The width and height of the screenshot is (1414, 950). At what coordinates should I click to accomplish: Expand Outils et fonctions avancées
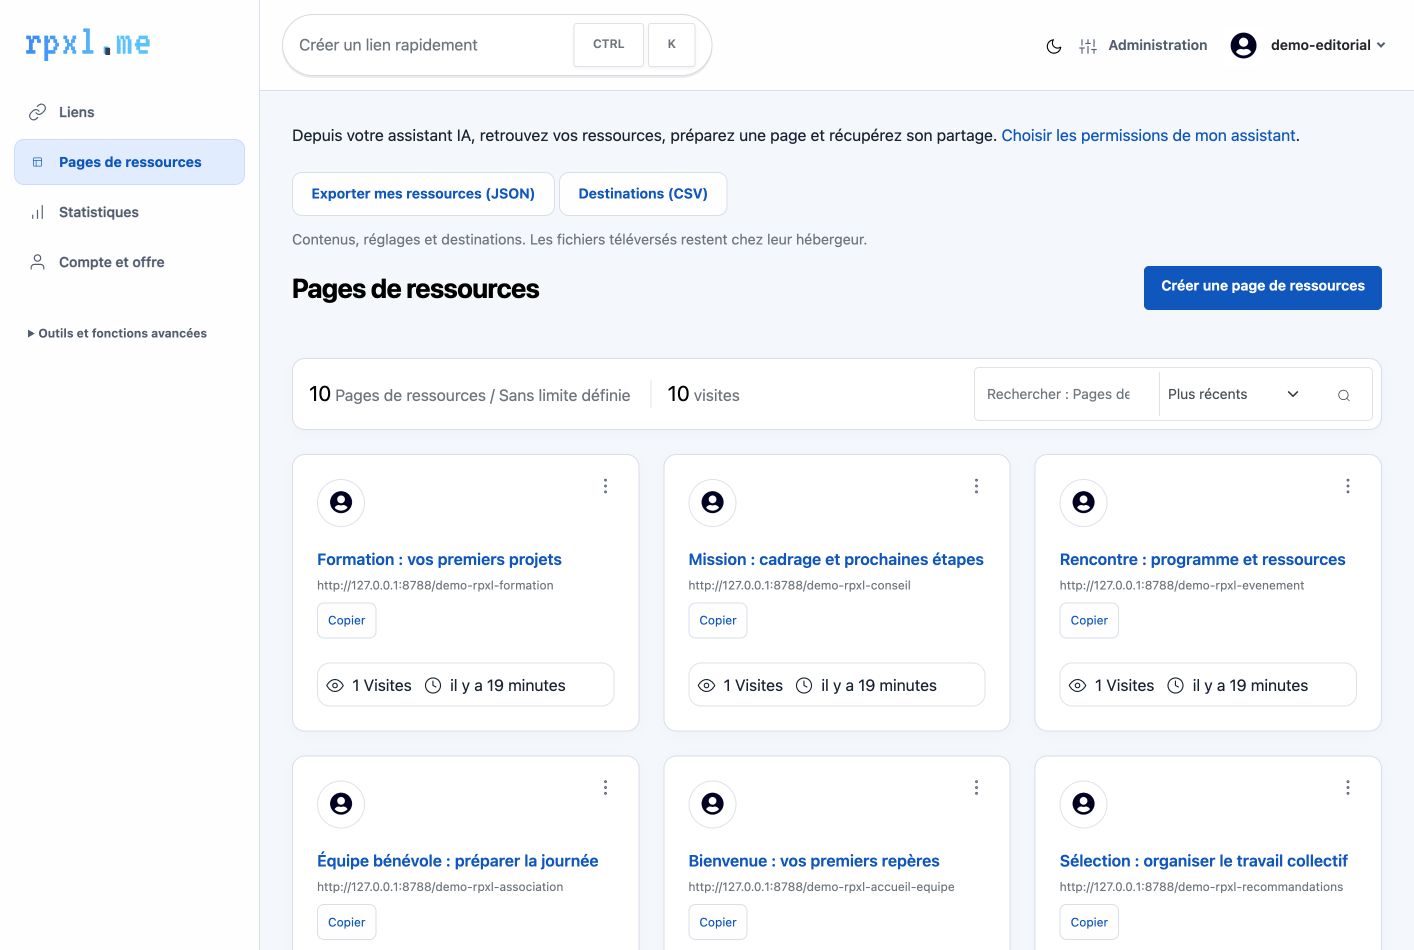(x=117, y=333)
